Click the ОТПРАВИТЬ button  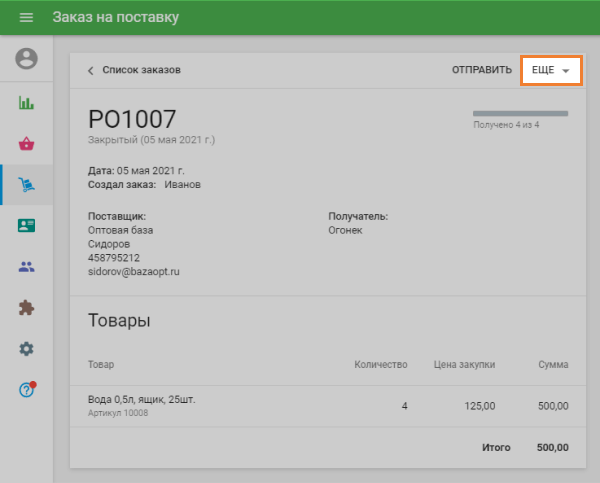[x=481, y=71]
